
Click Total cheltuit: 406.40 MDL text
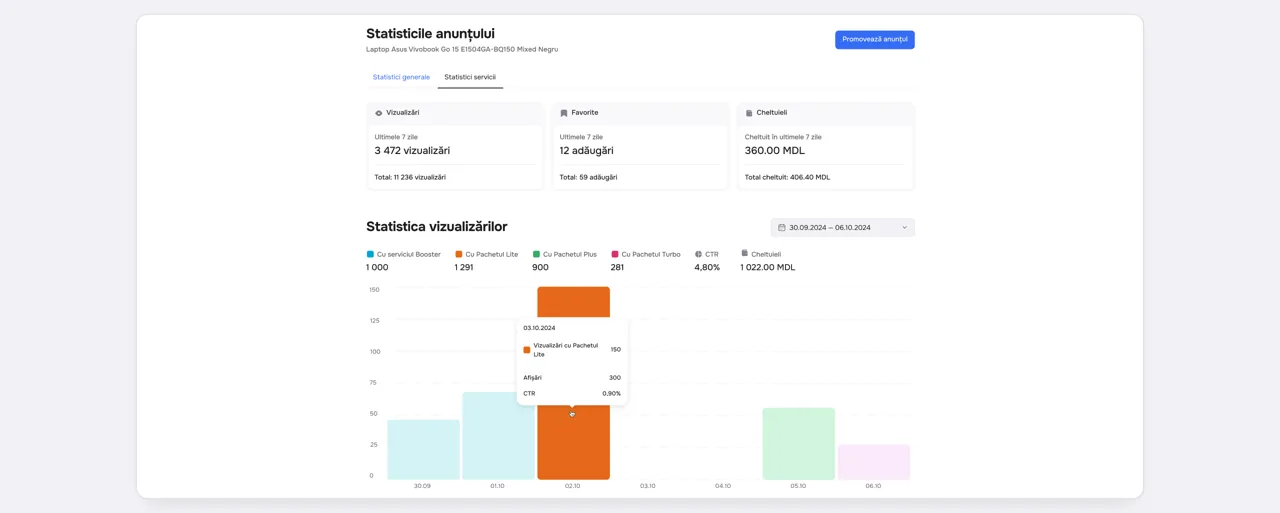787,177
